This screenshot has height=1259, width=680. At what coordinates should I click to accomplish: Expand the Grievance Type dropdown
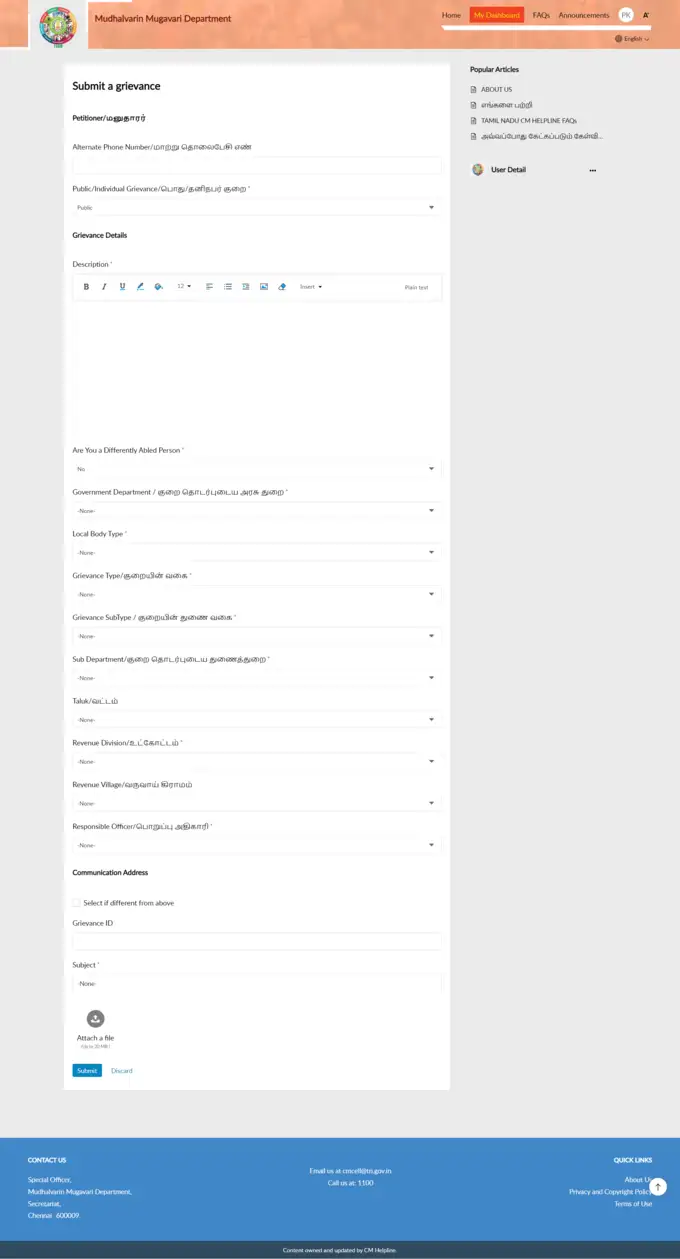(256, 594)
